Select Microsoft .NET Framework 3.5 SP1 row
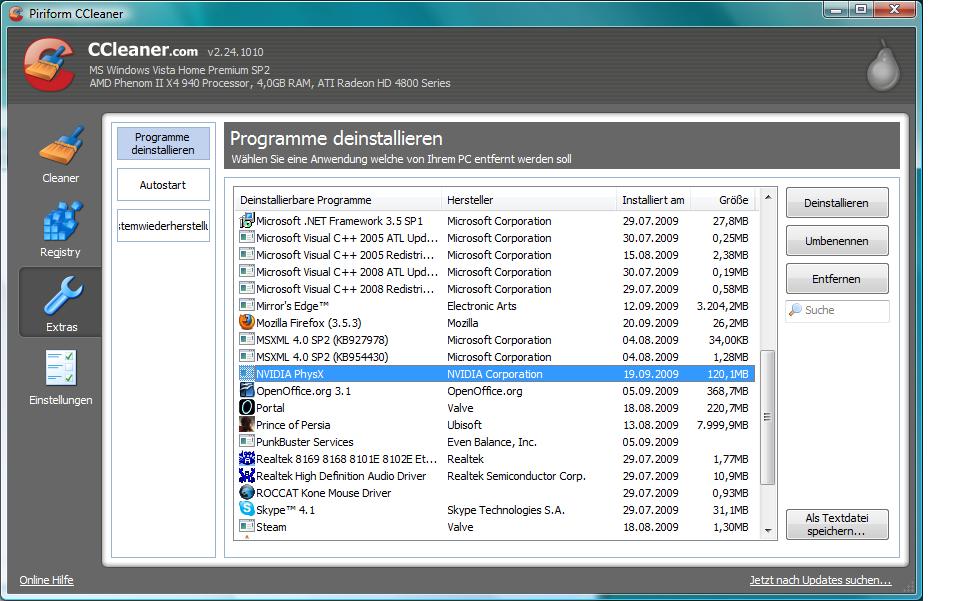960x601 pixels. point(495,221)
